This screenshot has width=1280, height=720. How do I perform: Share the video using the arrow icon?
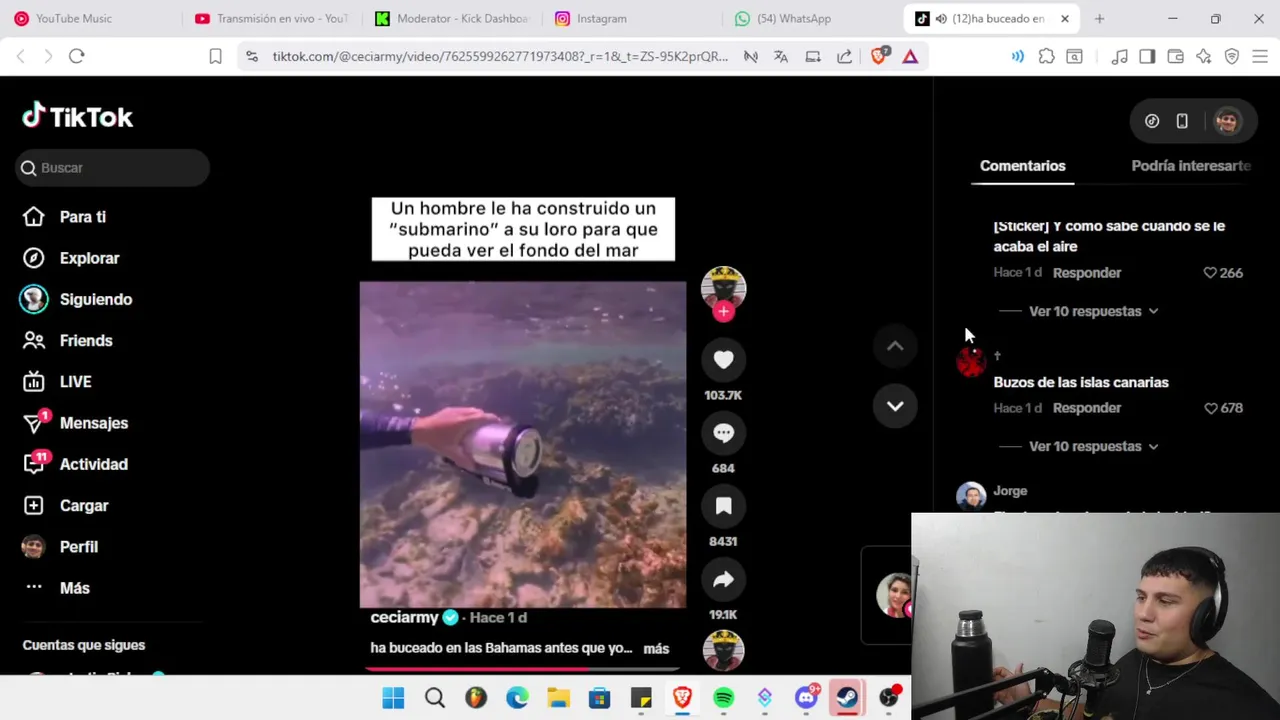(723, 579)
